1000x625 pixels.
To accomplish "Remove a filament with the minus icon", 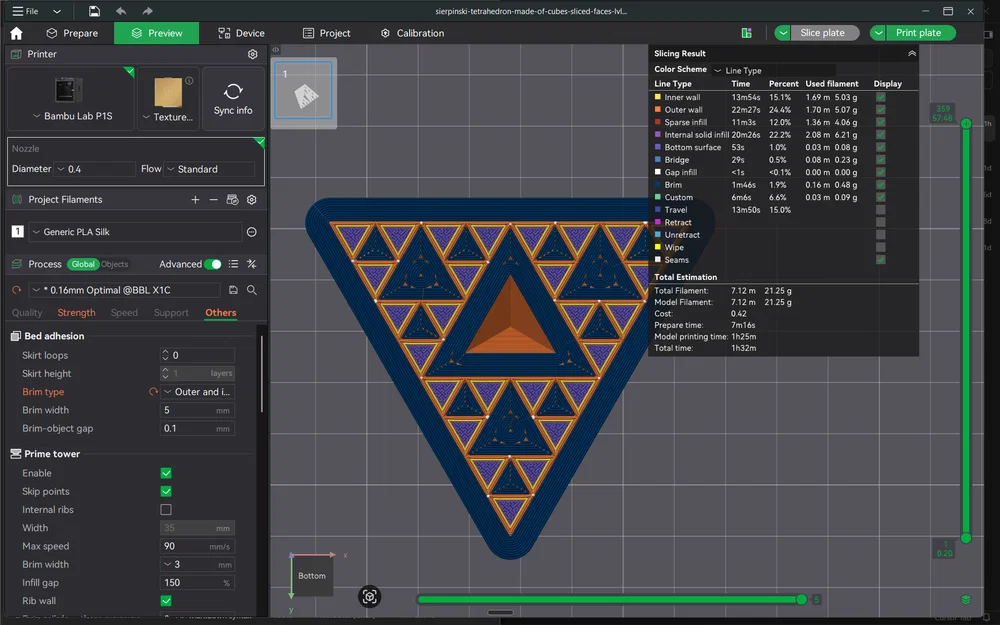I will 213,200.
